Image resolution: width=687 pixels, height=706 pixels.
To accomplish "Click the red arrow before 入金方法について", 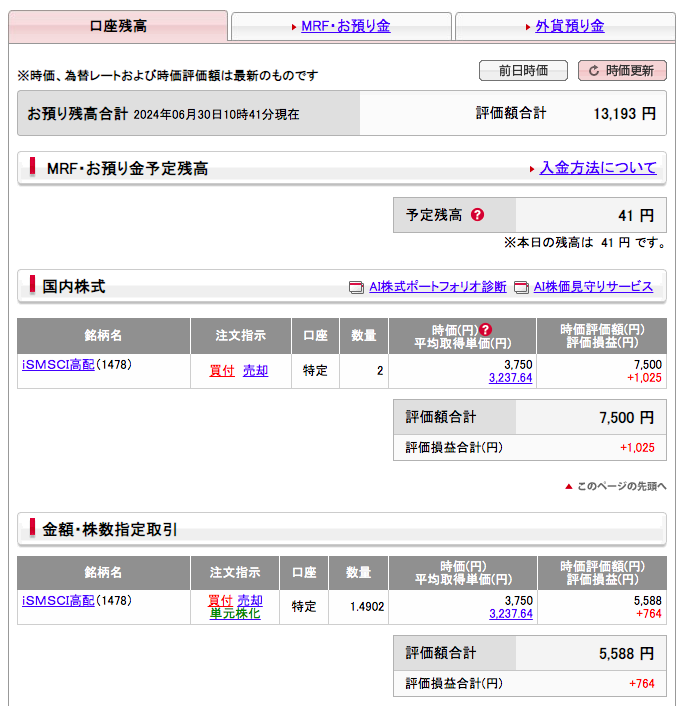I will coord(532,169).
